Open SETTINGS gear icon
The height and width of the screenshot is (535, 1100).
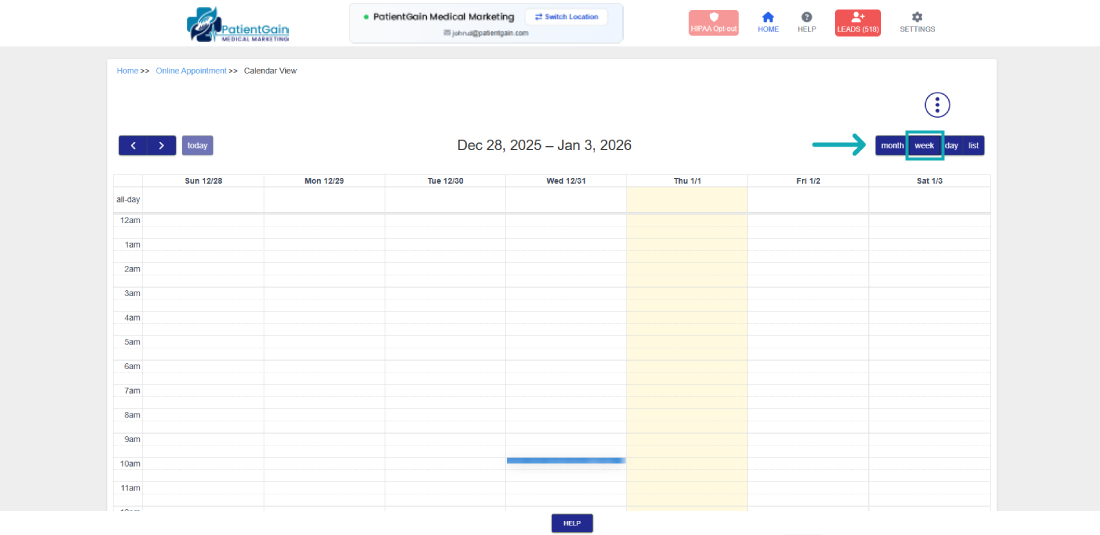pyautogui.click(x=917, y=22)
